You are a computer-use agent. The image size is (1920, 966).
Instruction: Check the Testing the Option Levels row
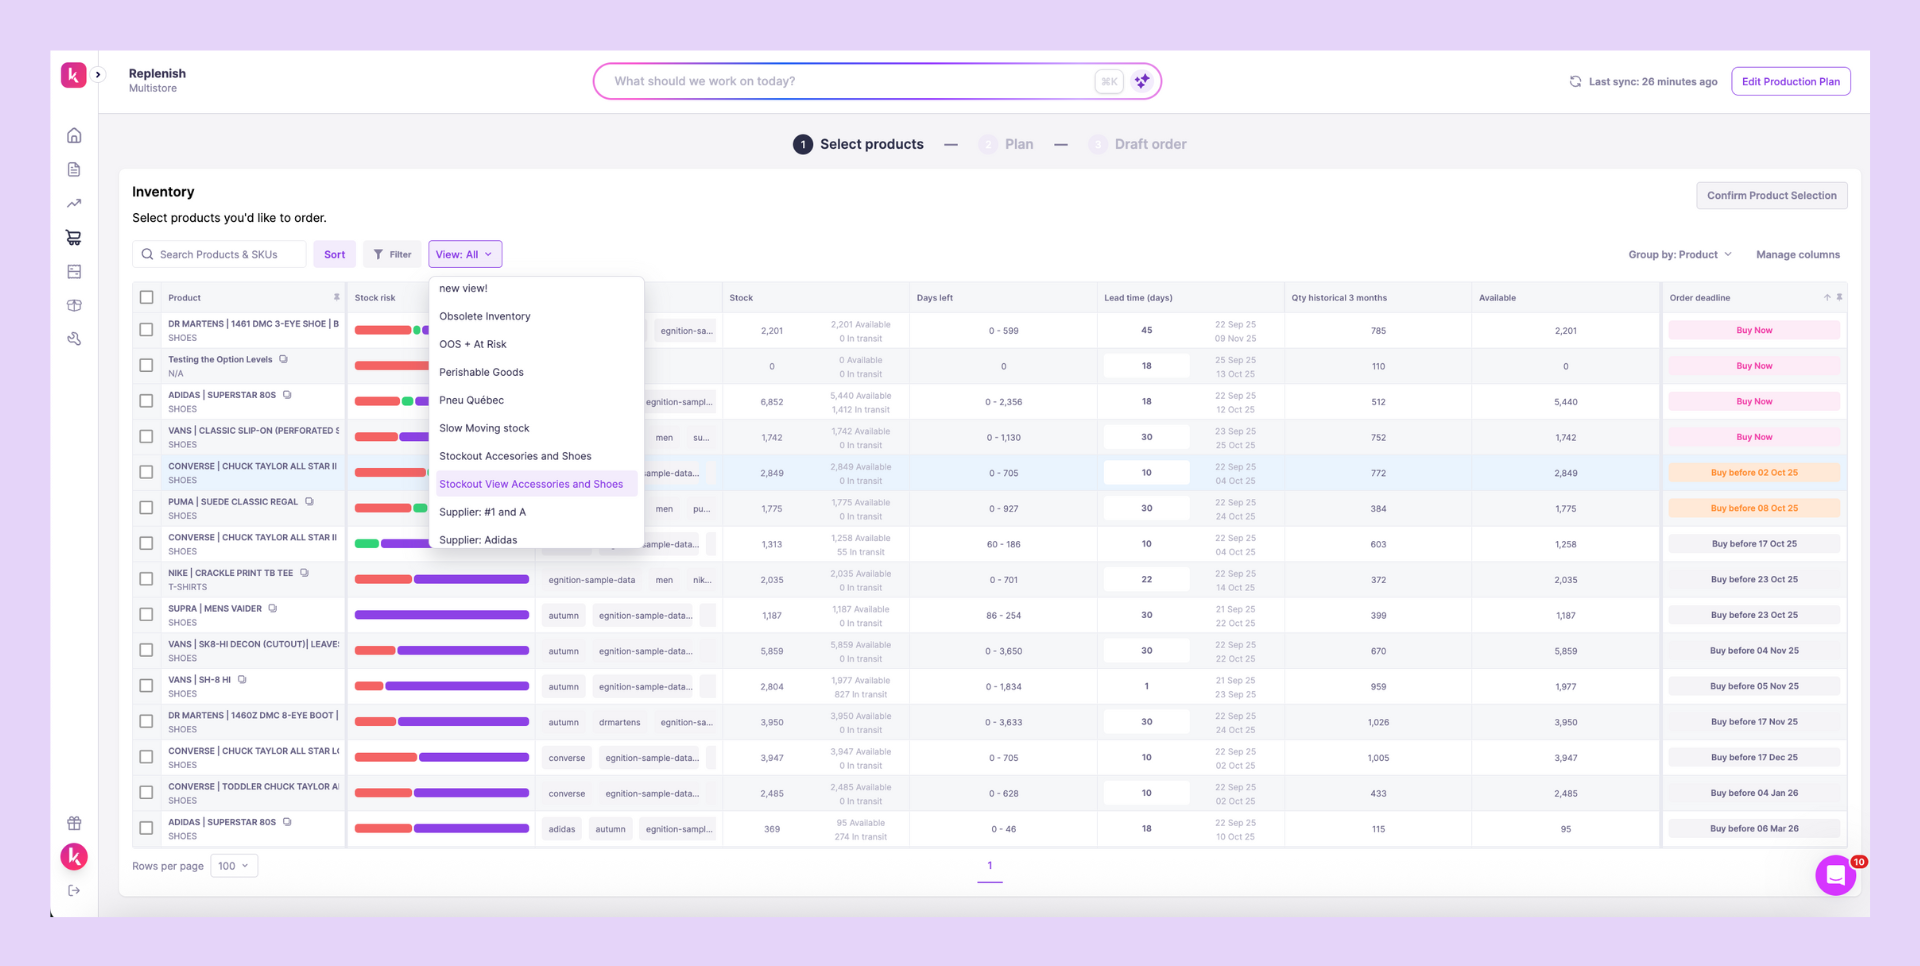click(147, 366)
